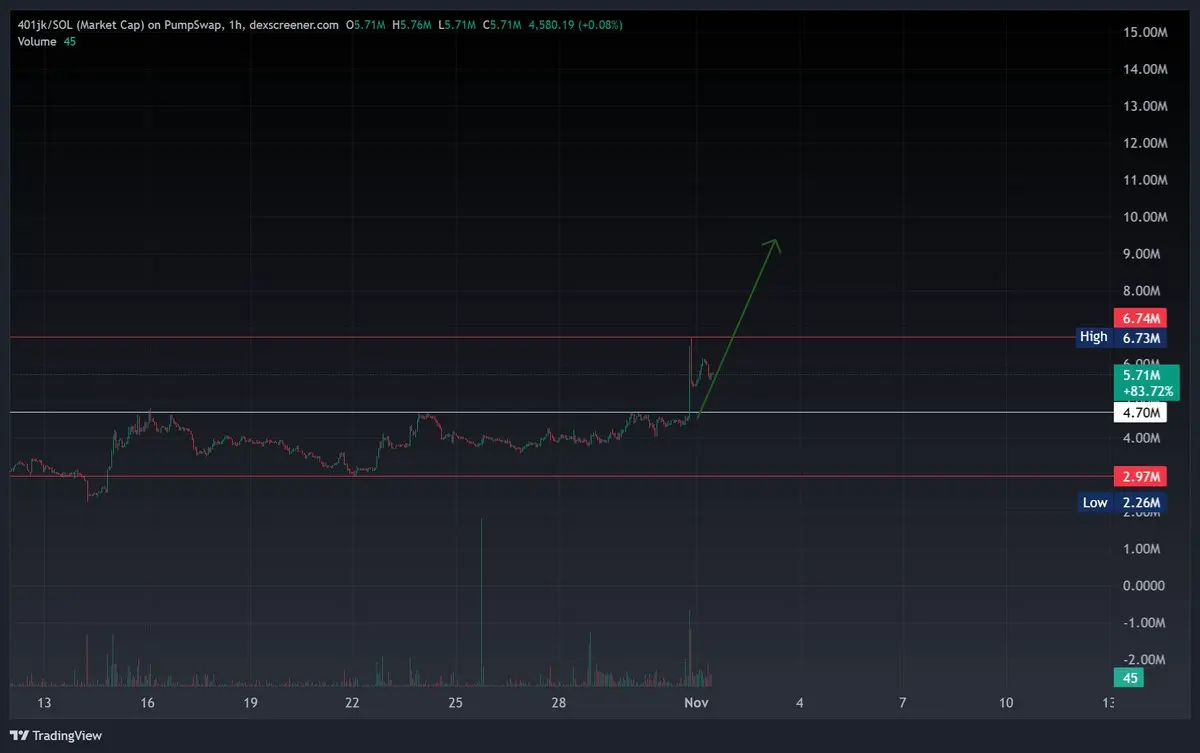Click the TradingView logo
Screen dimensions: 1200x753
pos(56,735)
